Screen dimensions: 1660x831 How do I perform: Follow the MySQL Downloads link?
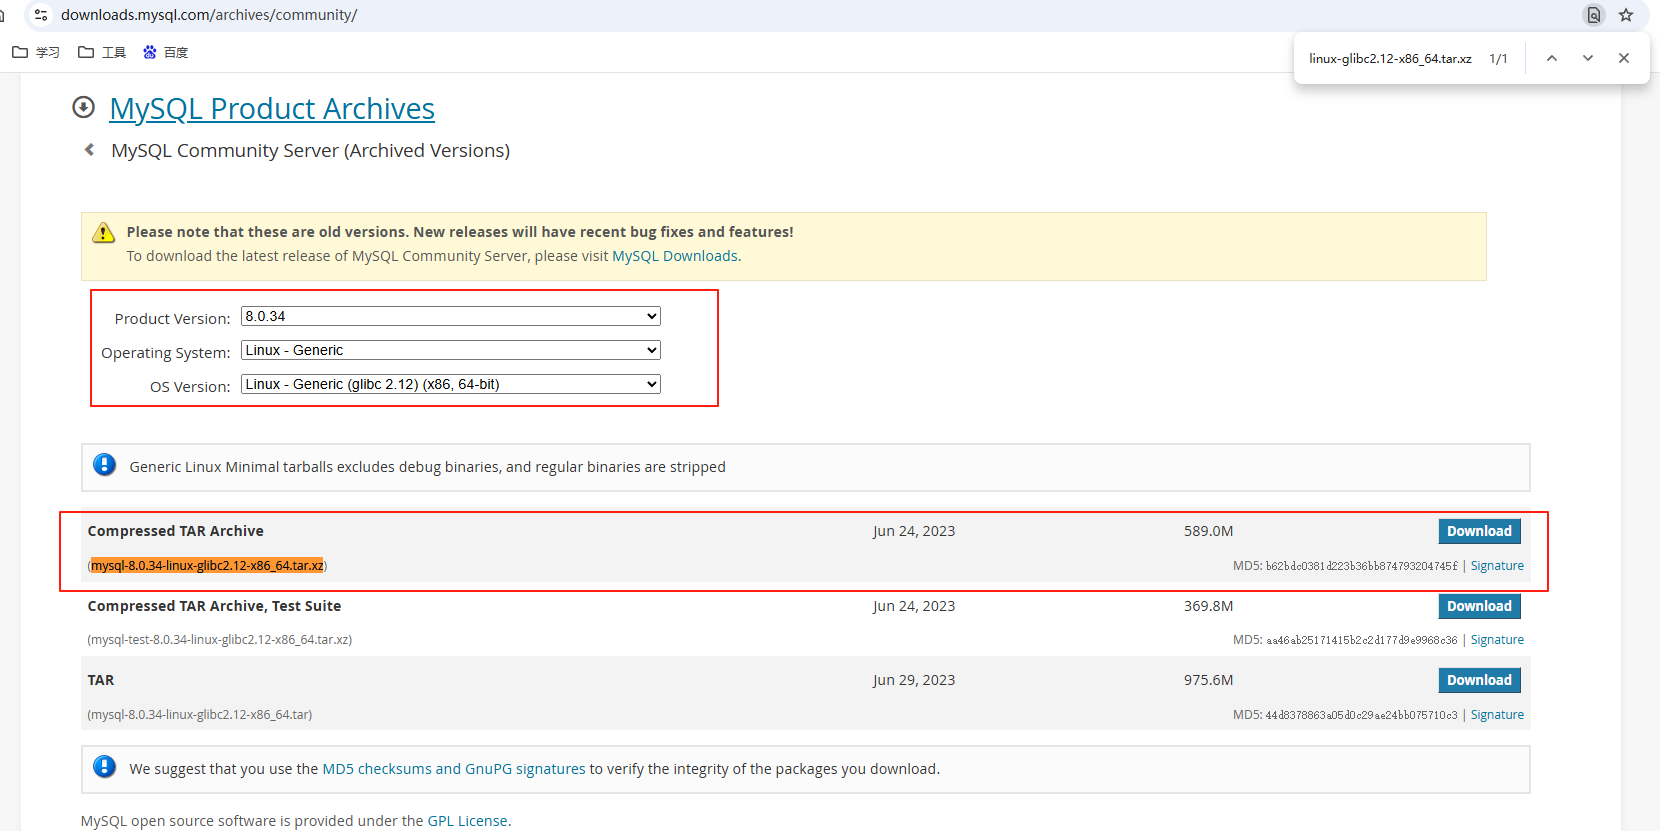coord(675,256)
